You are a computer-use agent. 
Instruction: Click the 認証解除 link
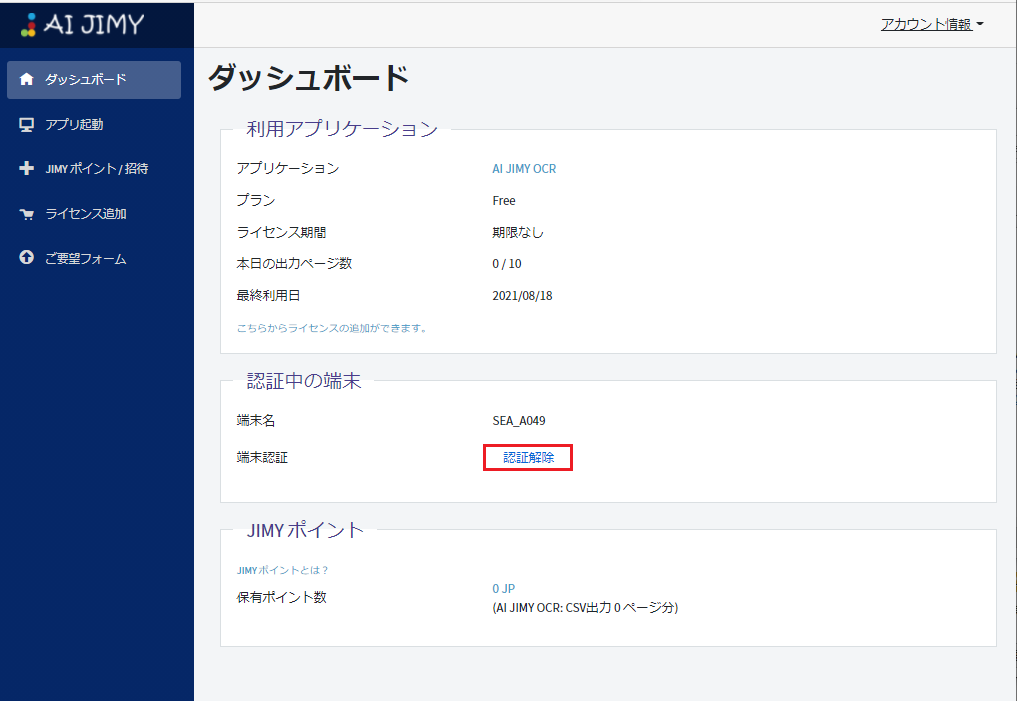[x=528, y=458]
